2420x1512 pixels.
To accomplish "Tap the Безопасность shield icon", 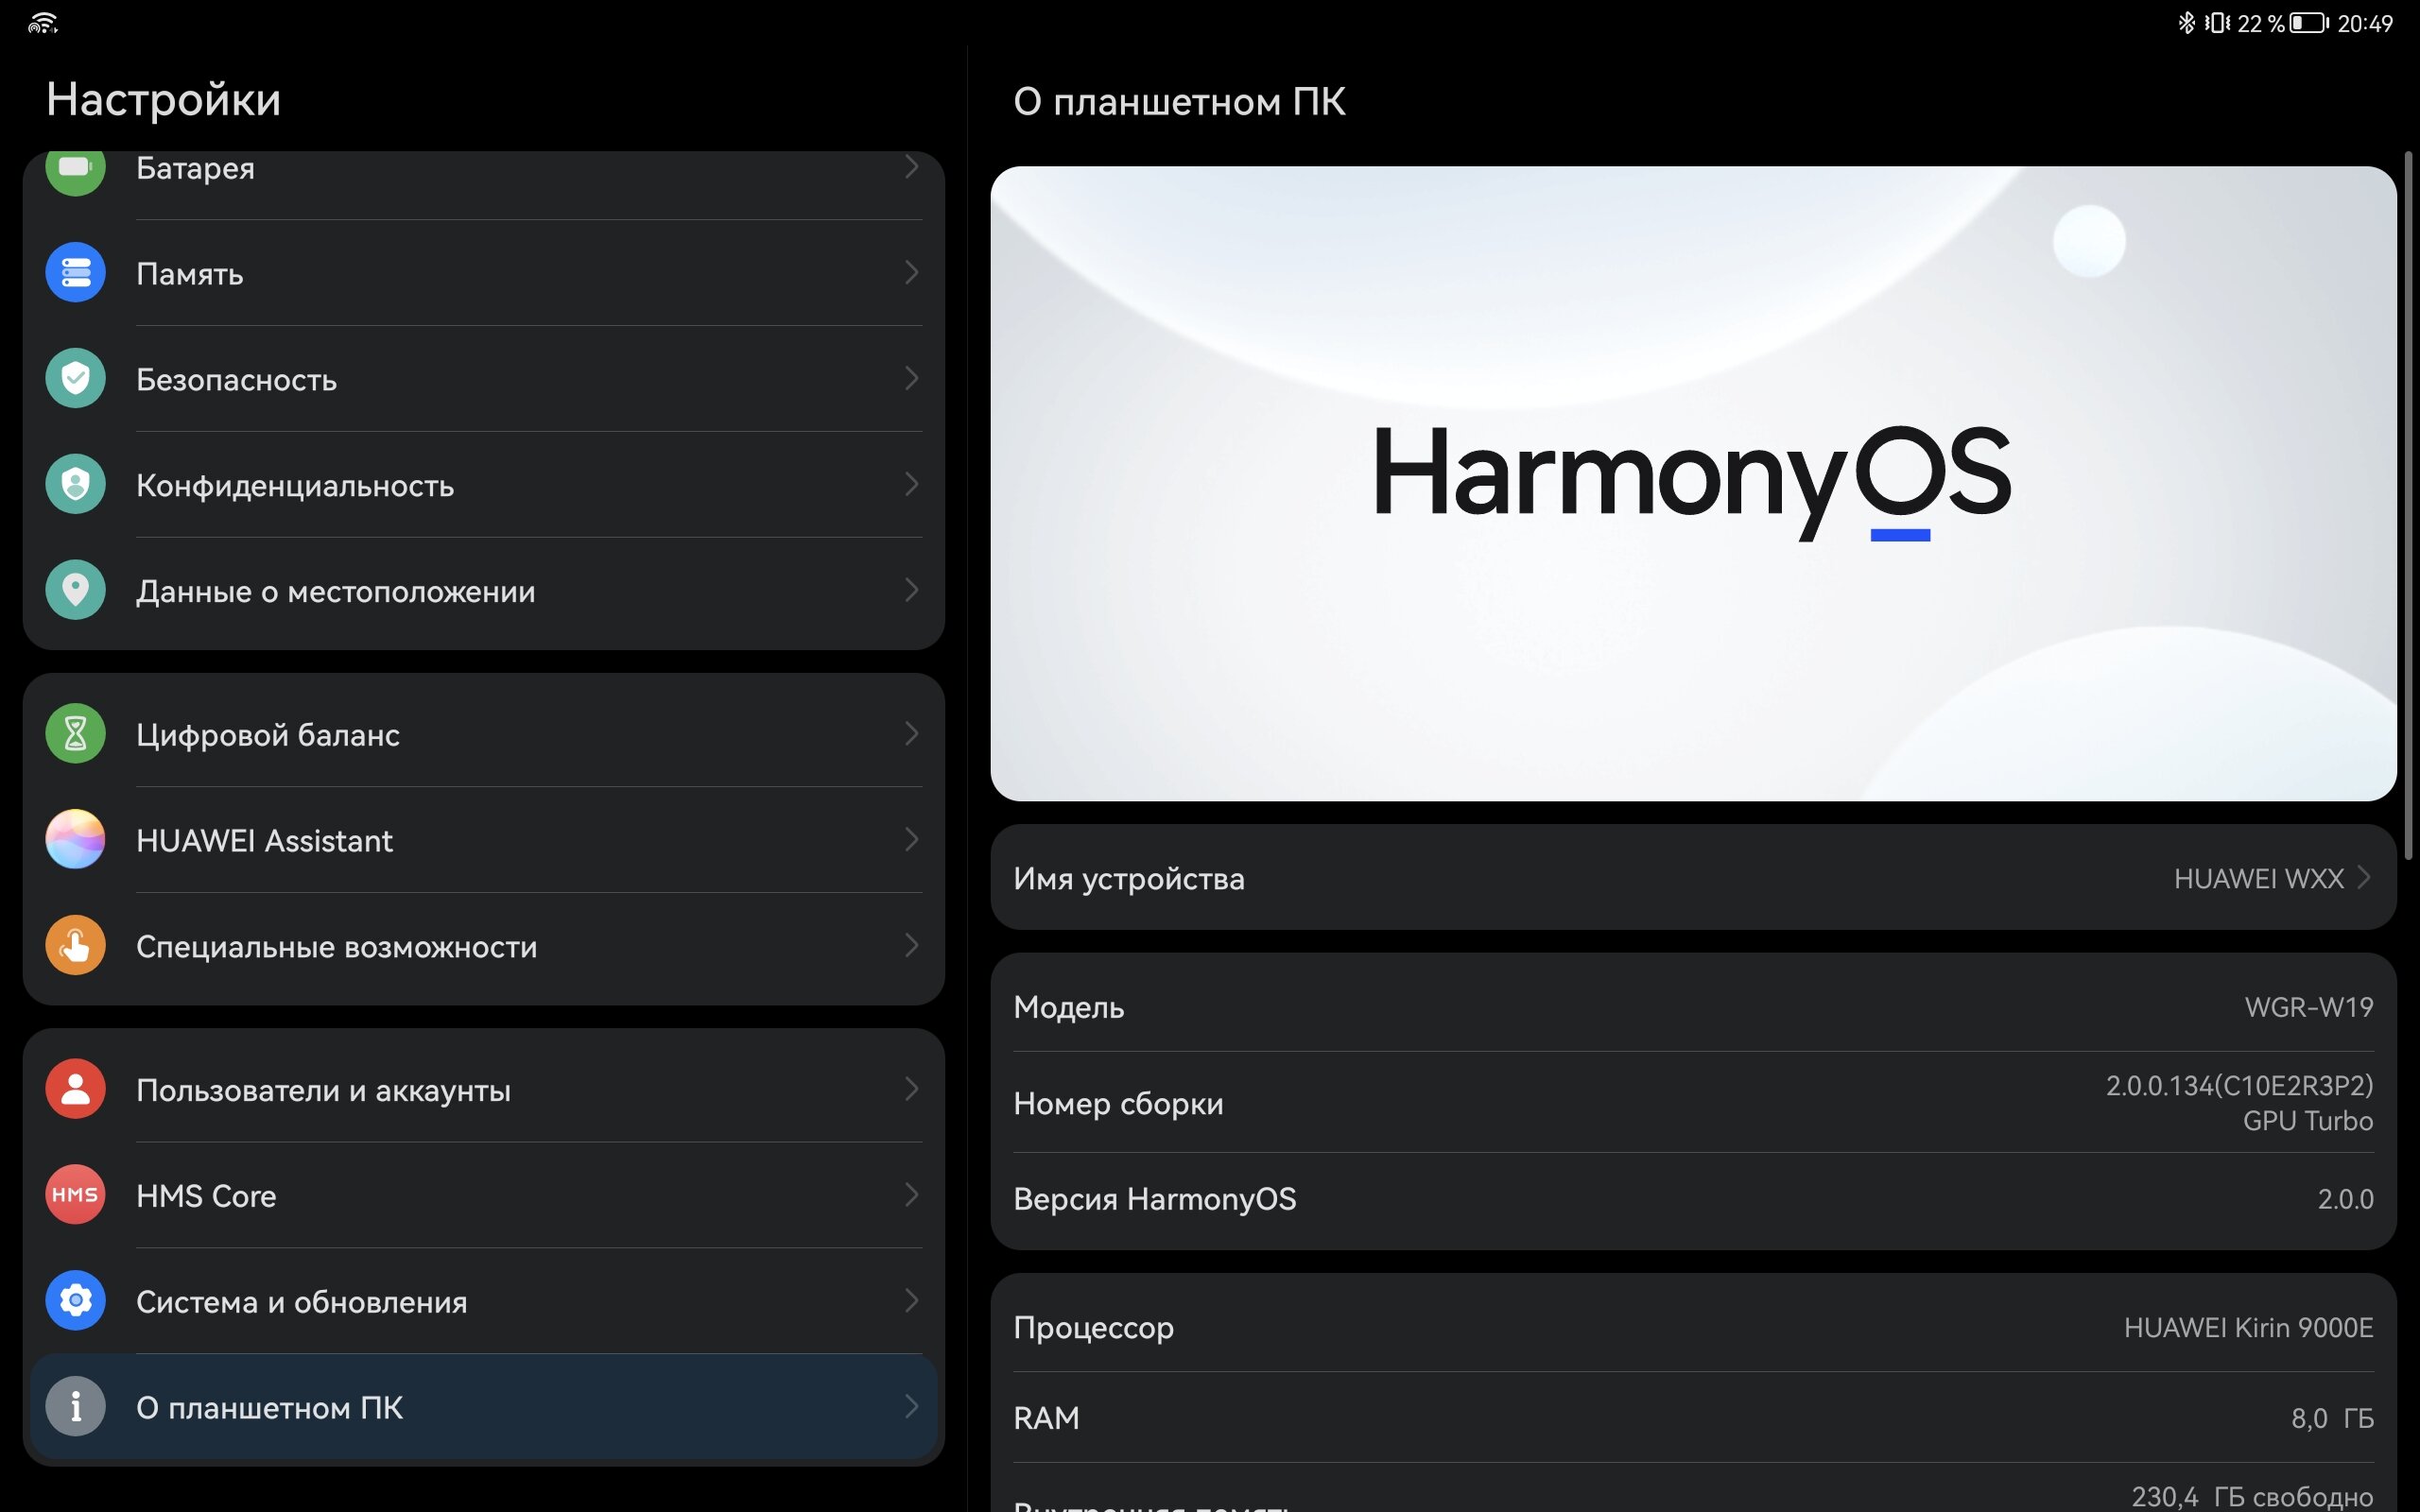I will (x=75, y=378).
